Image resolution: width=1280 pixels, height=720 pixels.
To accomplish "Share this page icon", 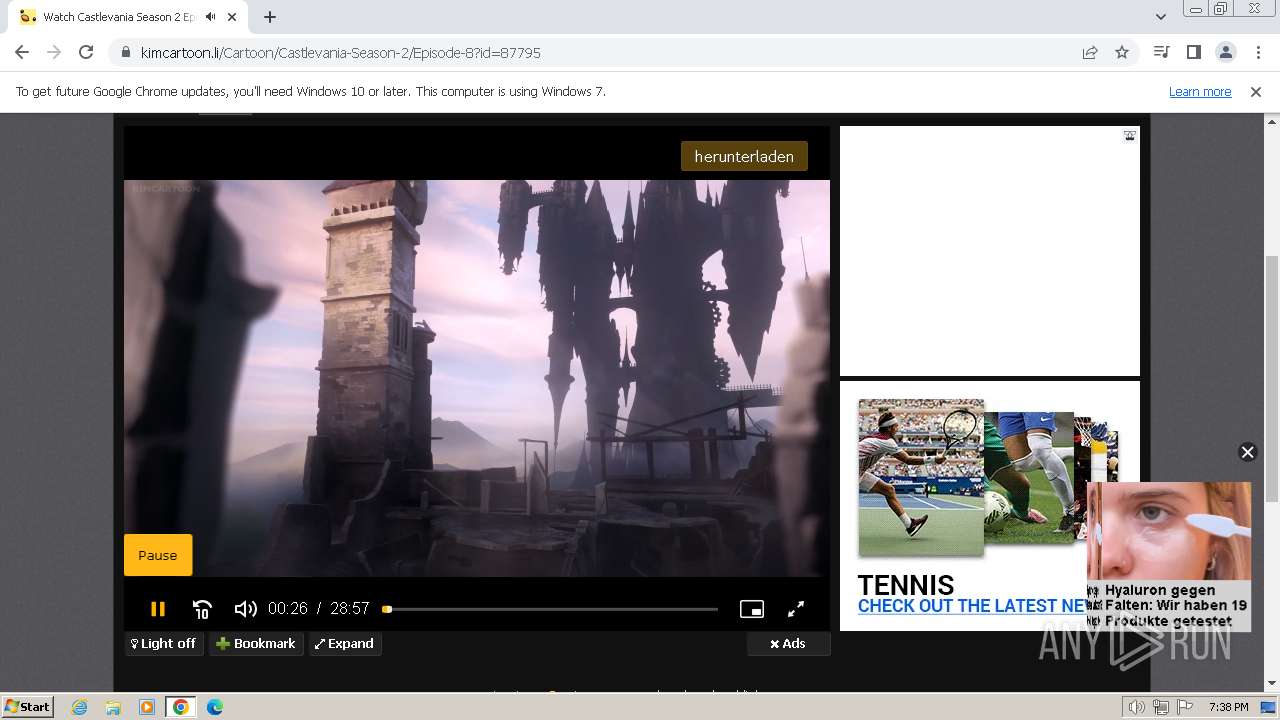I will 1090,52.
